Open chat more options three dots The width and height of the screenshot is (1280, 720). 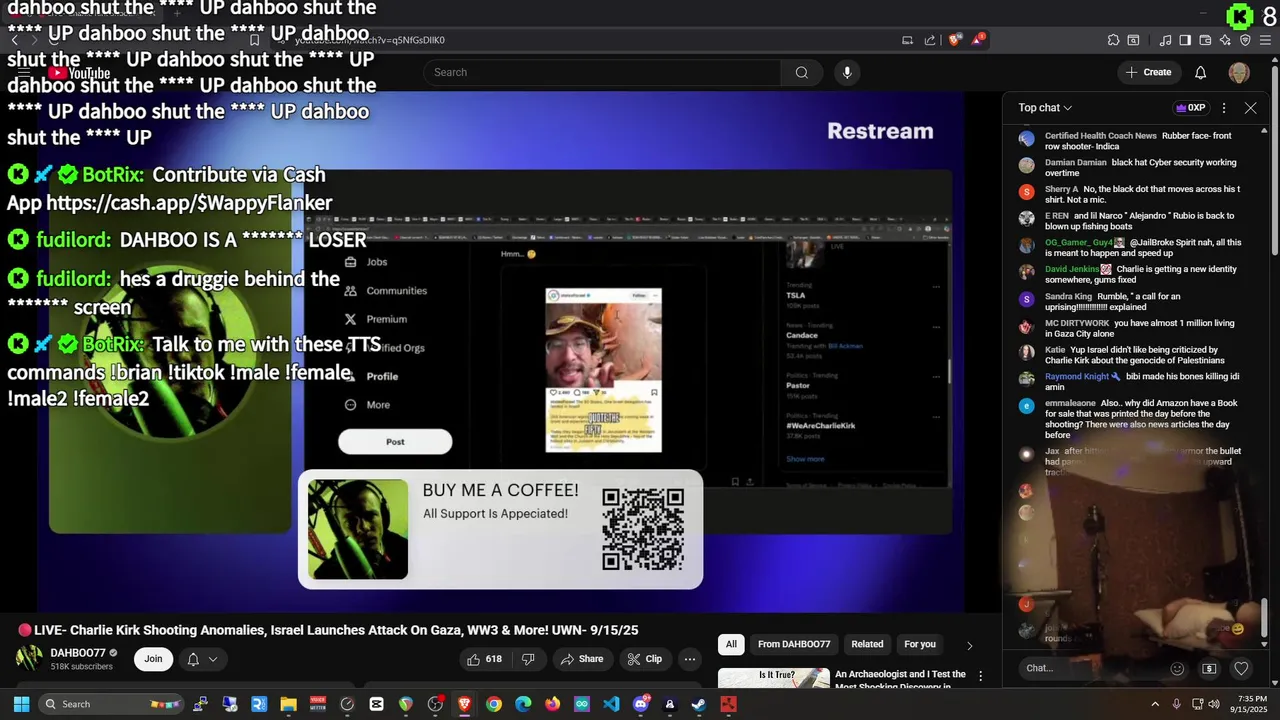point(1224,108)
